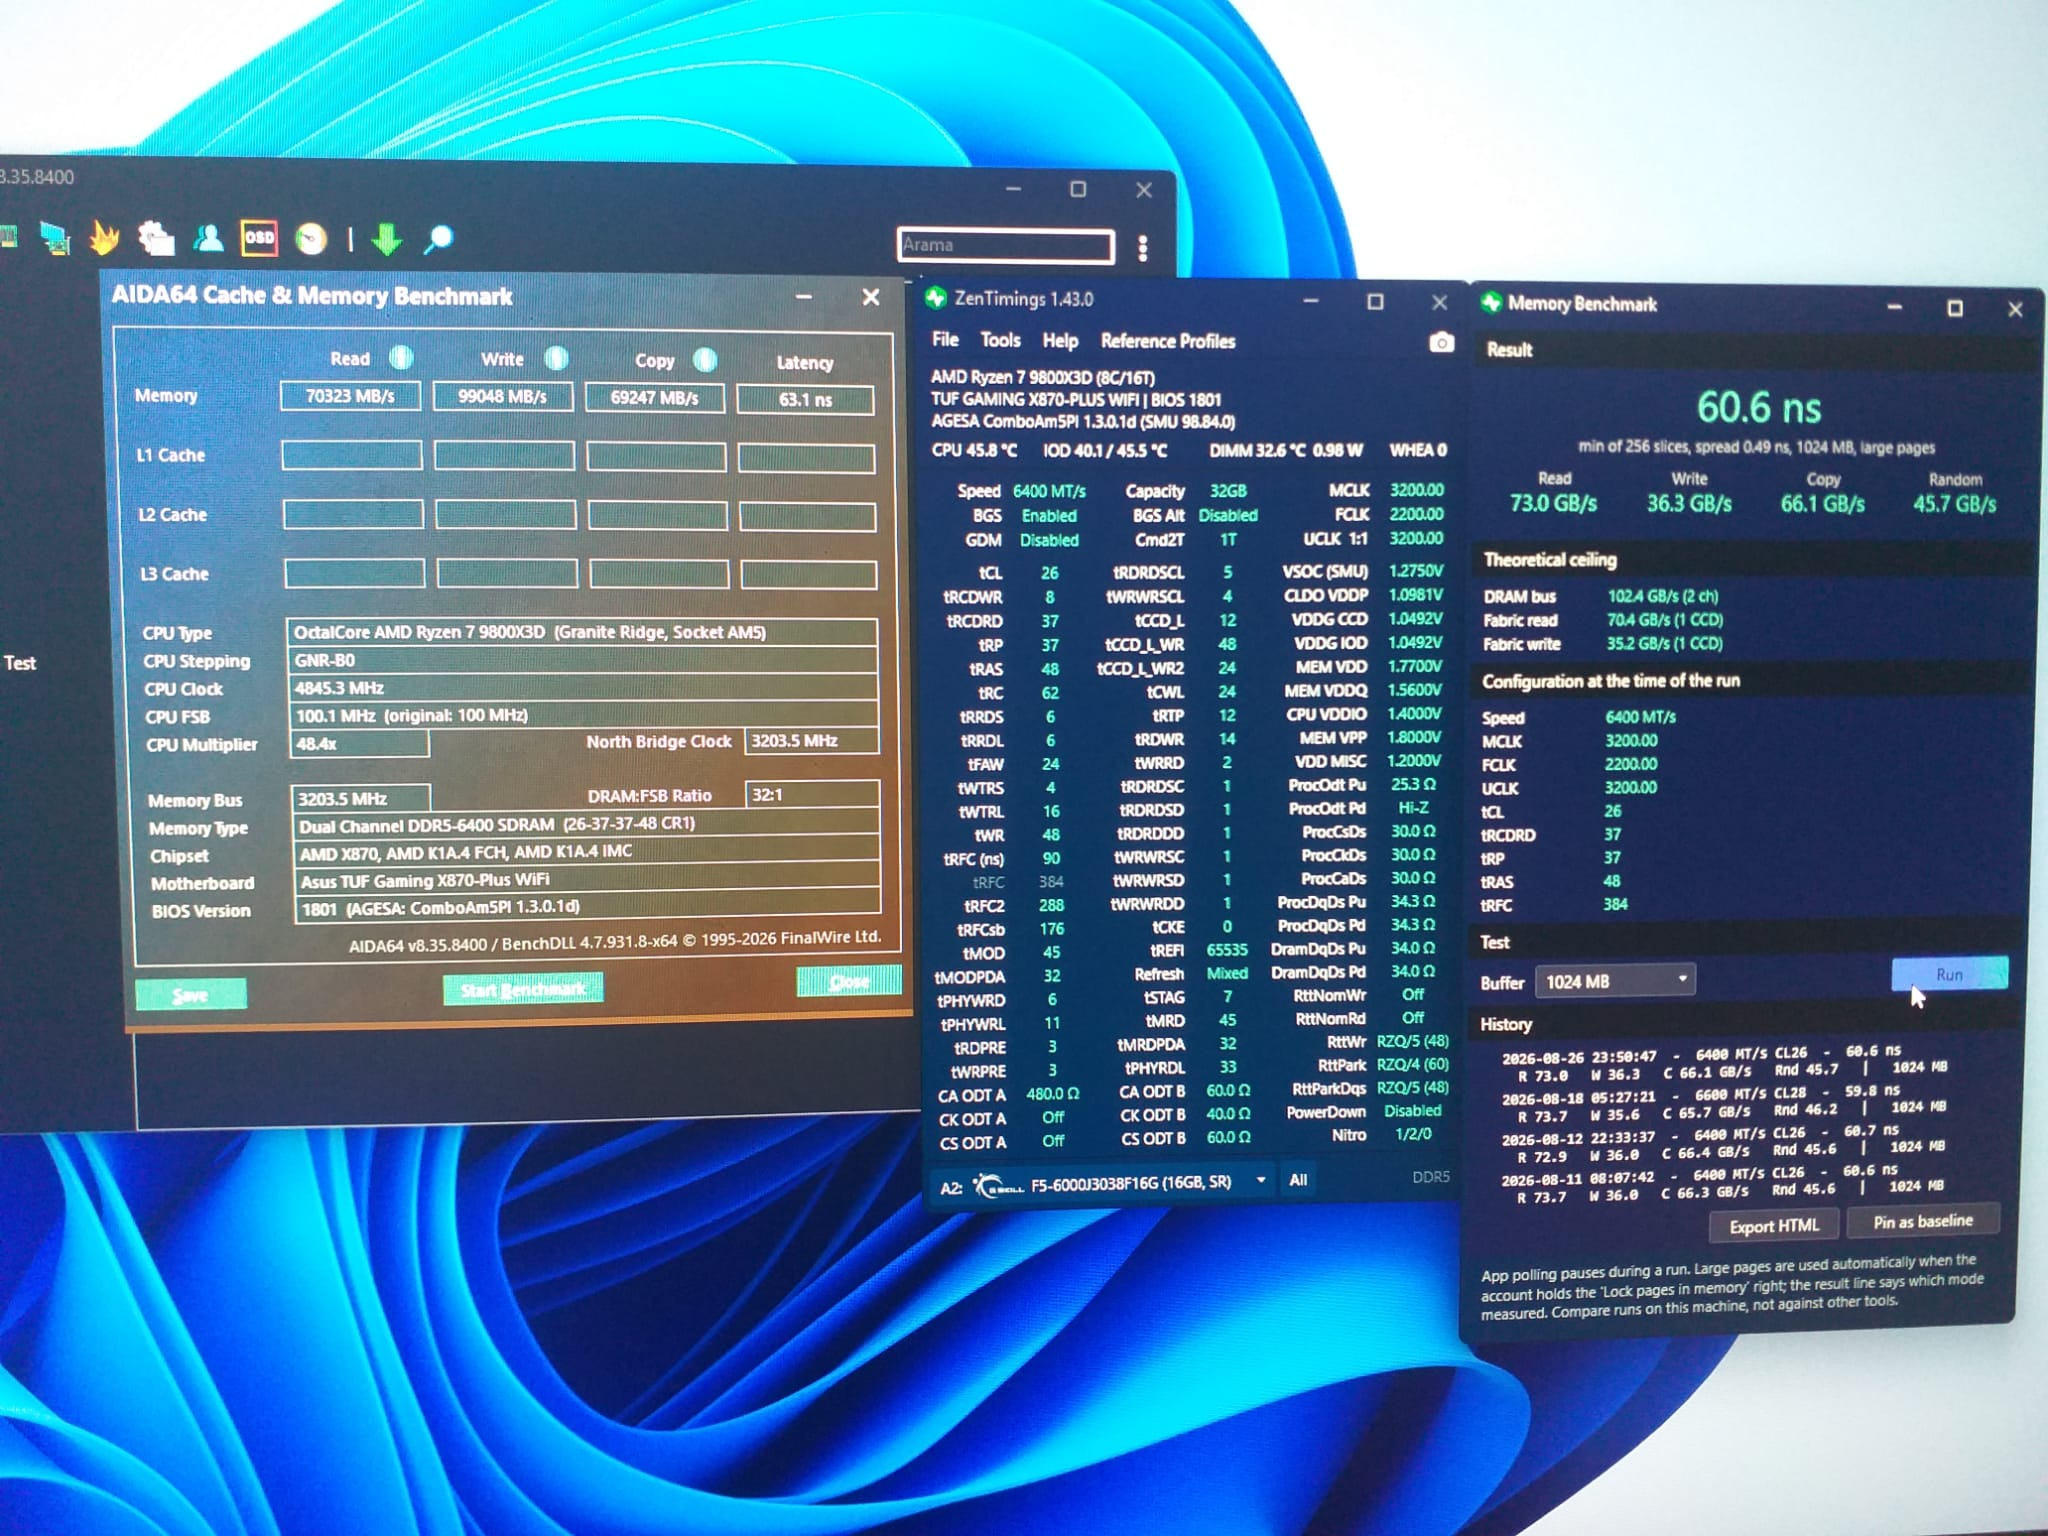Click the Pin as baseline button
This screenshot has height=1536, width=2048.
pos(1922,1221)
